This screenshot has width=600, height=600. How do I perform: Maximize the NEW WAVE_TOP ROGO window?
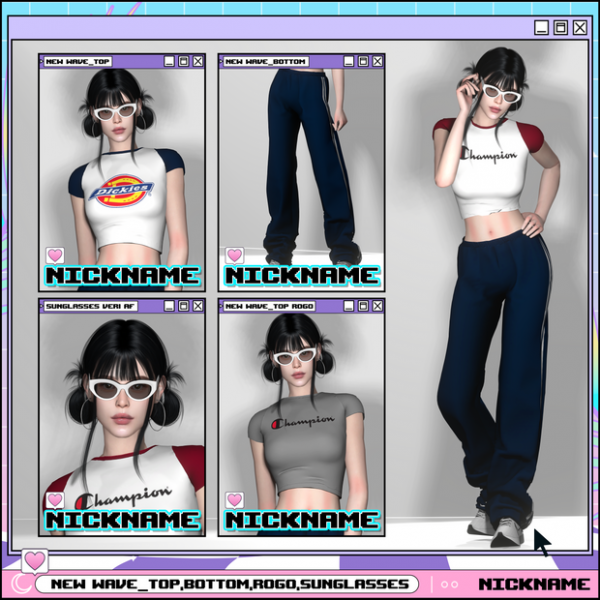[363, 306]
